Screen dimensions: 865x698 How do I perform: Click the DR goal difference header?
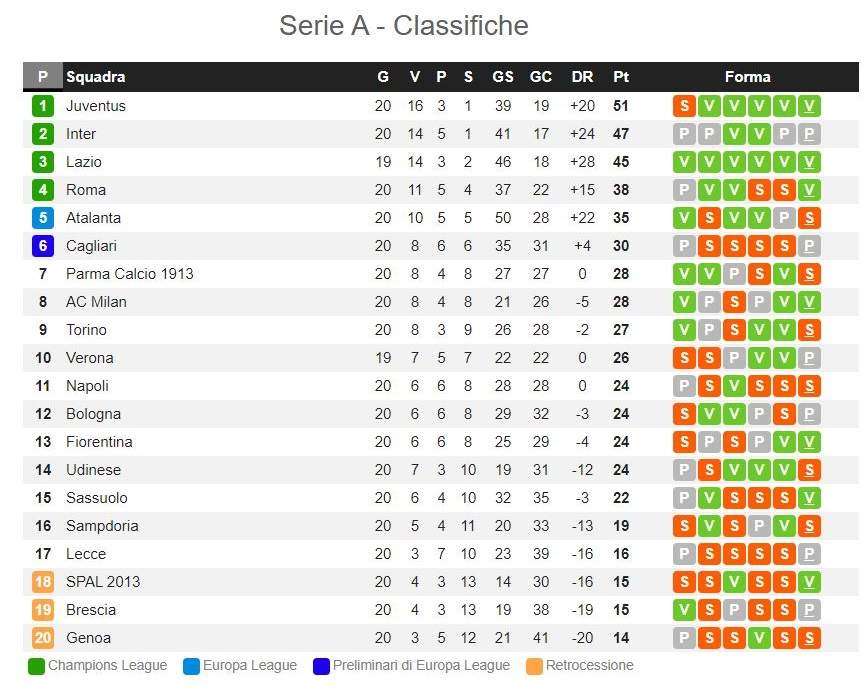point(582,77)
